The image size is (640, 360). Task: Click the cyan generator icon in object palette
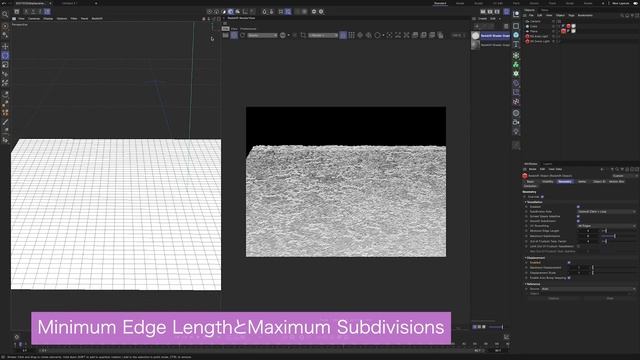(516, 35)
